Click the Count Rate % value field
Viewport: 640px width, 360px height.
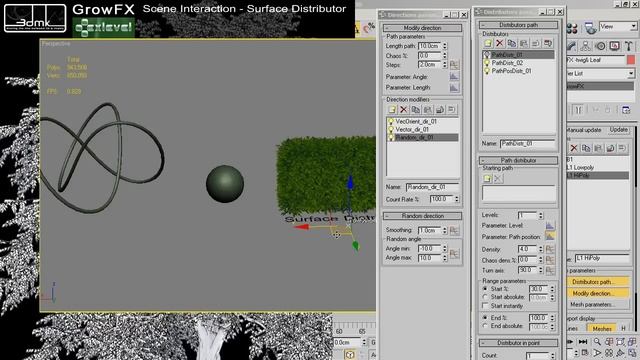[442, 199]
